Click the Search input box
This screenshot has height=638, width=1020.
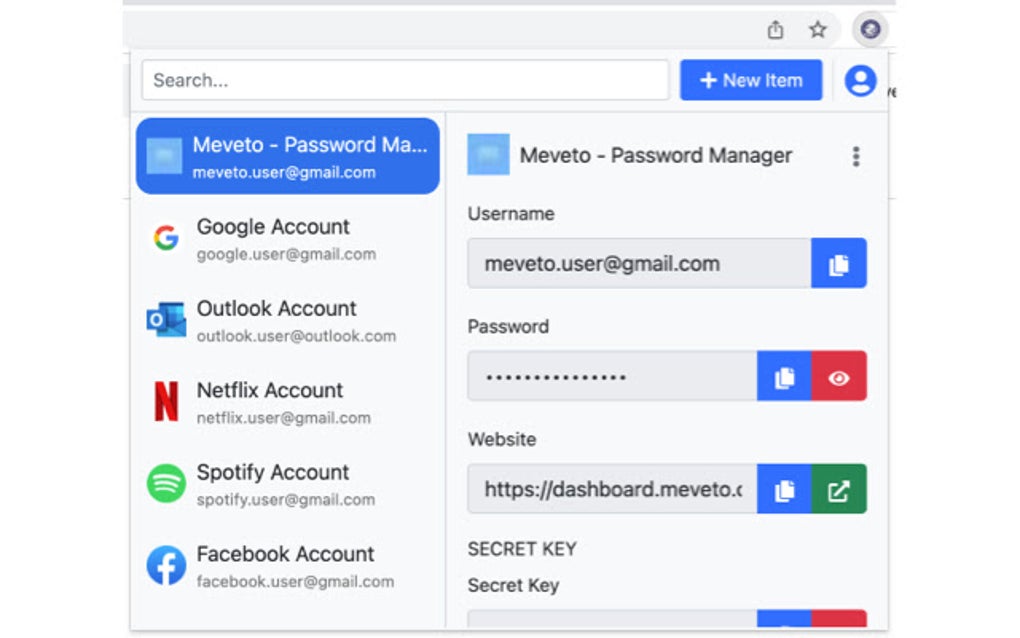point(404,80)
